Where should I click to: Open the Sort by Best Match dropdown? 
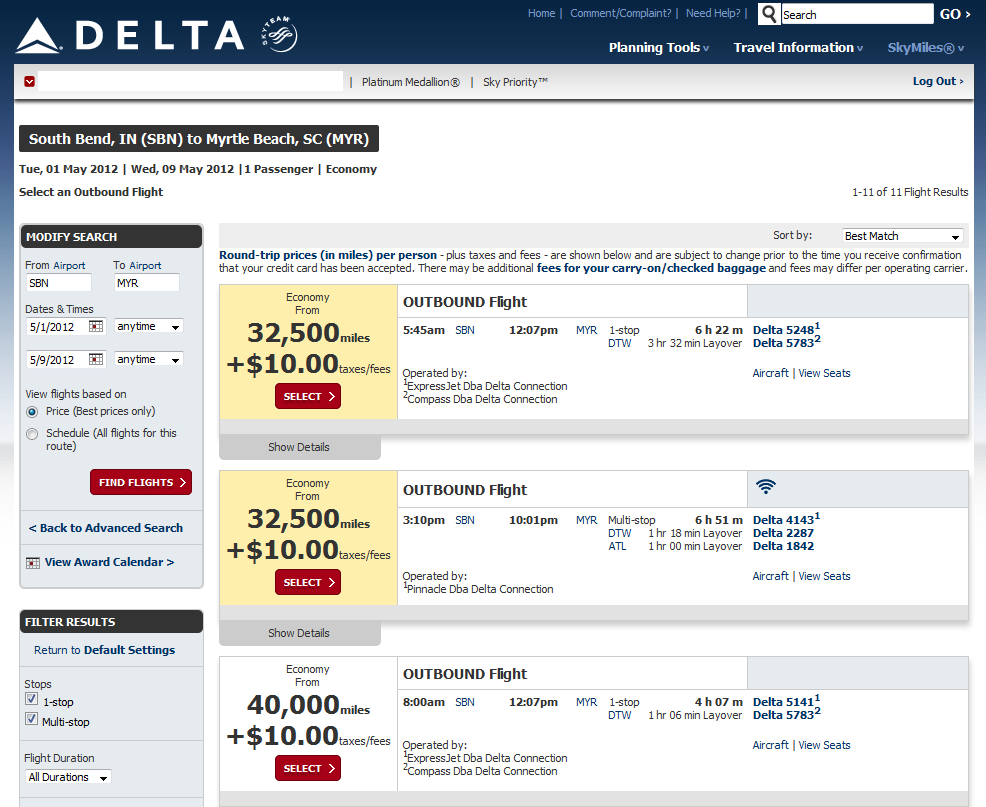coord(902,236)
